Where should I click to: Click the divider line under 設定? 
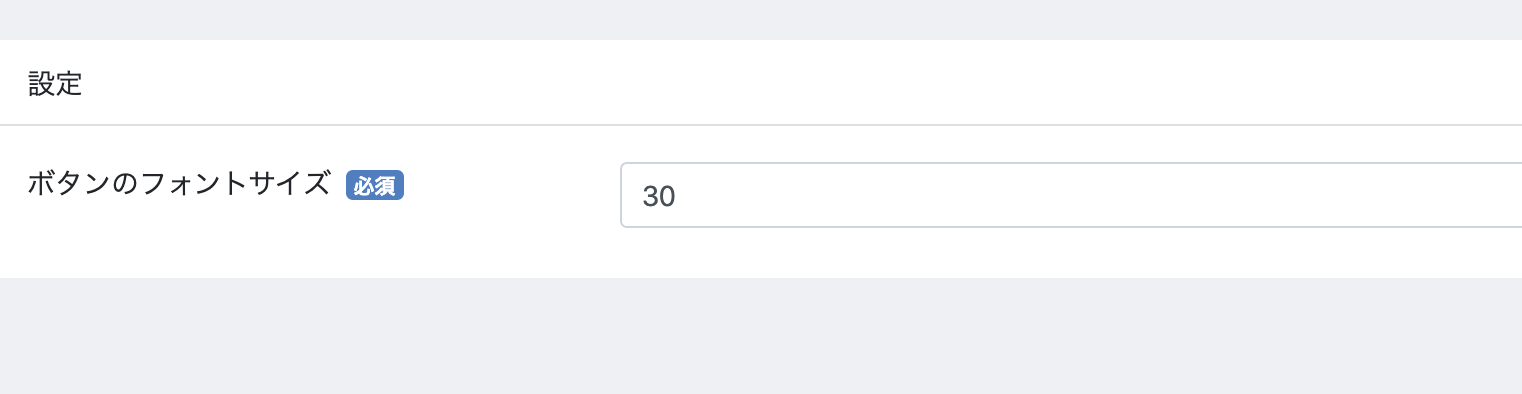pos(761,125)
